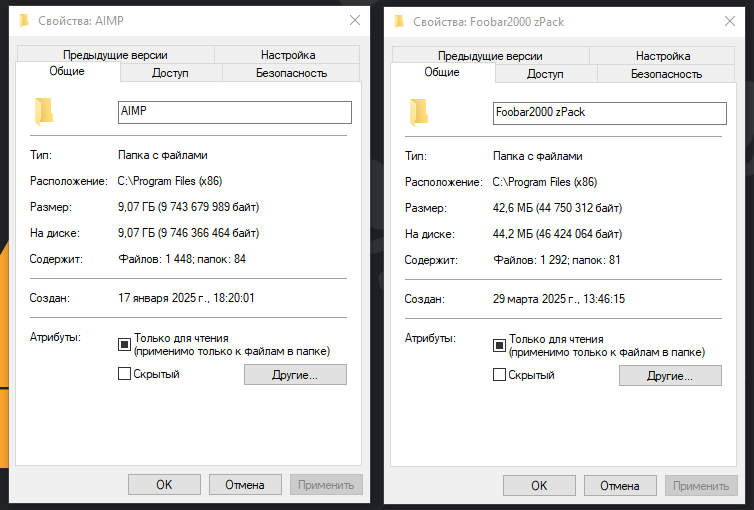Viewport: 754px width, 510px height.
Task: Focus the 'Foobar2000 zPack' name text box
Action: [x=610, y=112]
